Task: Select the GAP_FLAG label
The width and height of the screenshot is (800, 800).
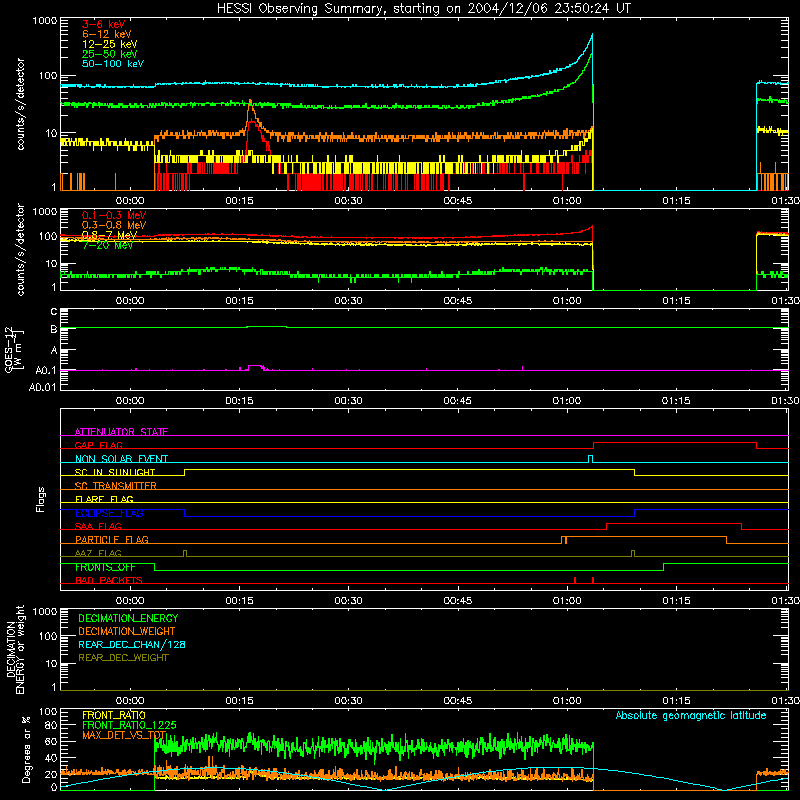Action: (x=98, y=445)
